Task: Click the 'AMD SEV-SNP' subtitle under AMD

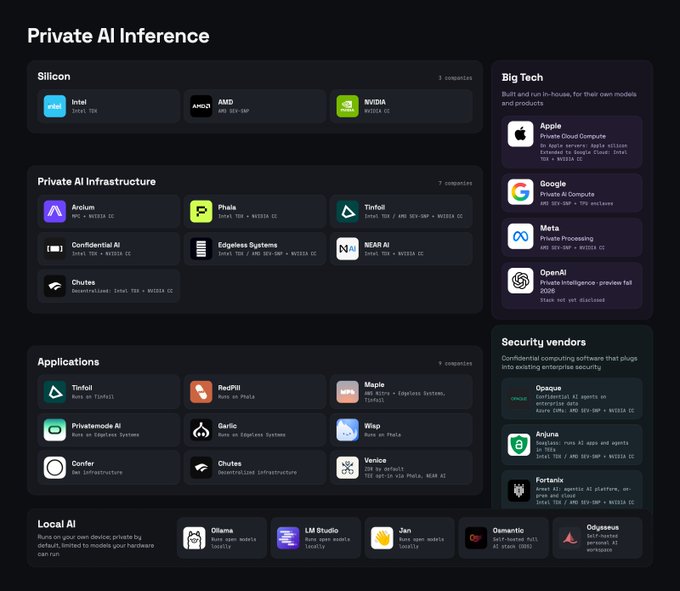Action: tap(233, 111)
